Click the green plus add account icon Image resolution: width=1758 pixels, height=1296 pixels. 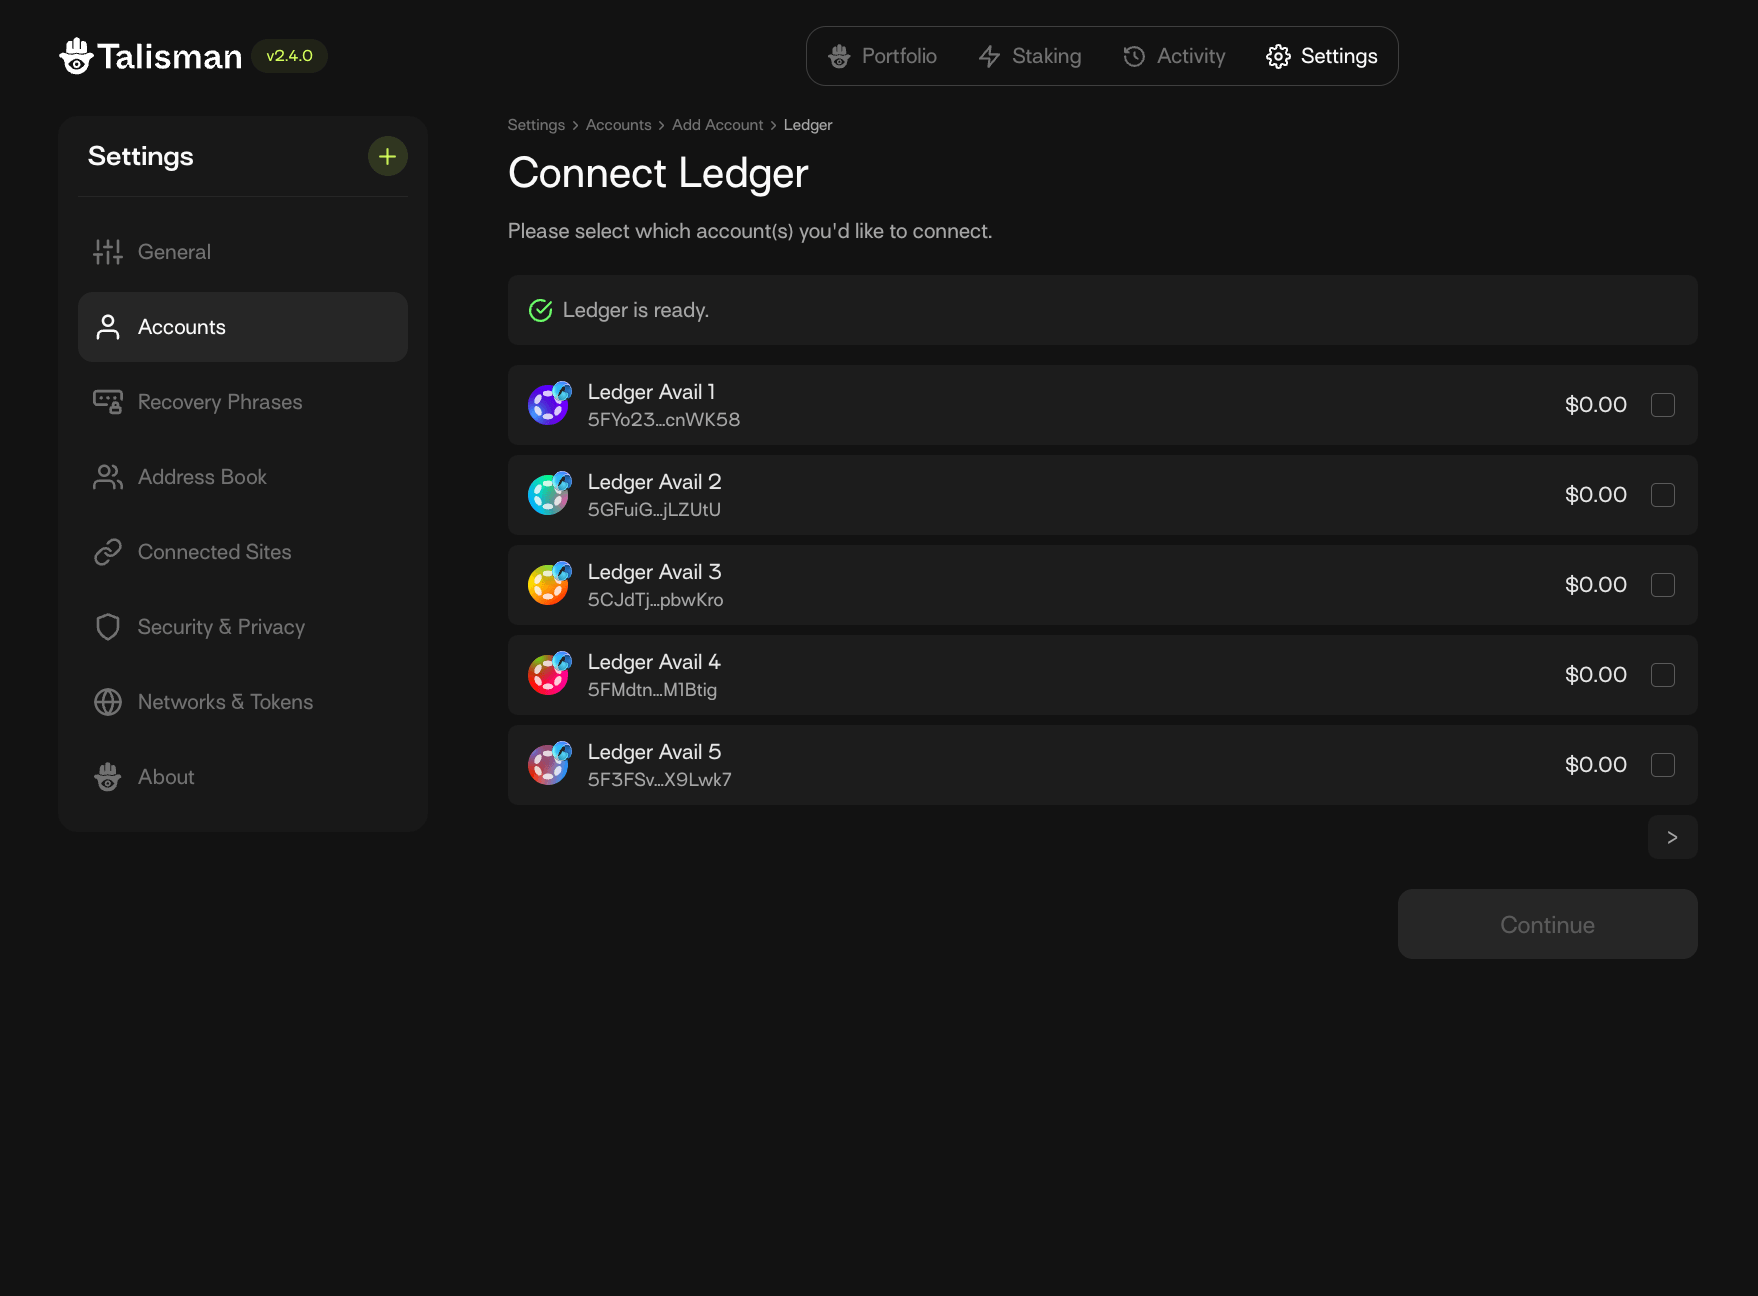(387, 156)
